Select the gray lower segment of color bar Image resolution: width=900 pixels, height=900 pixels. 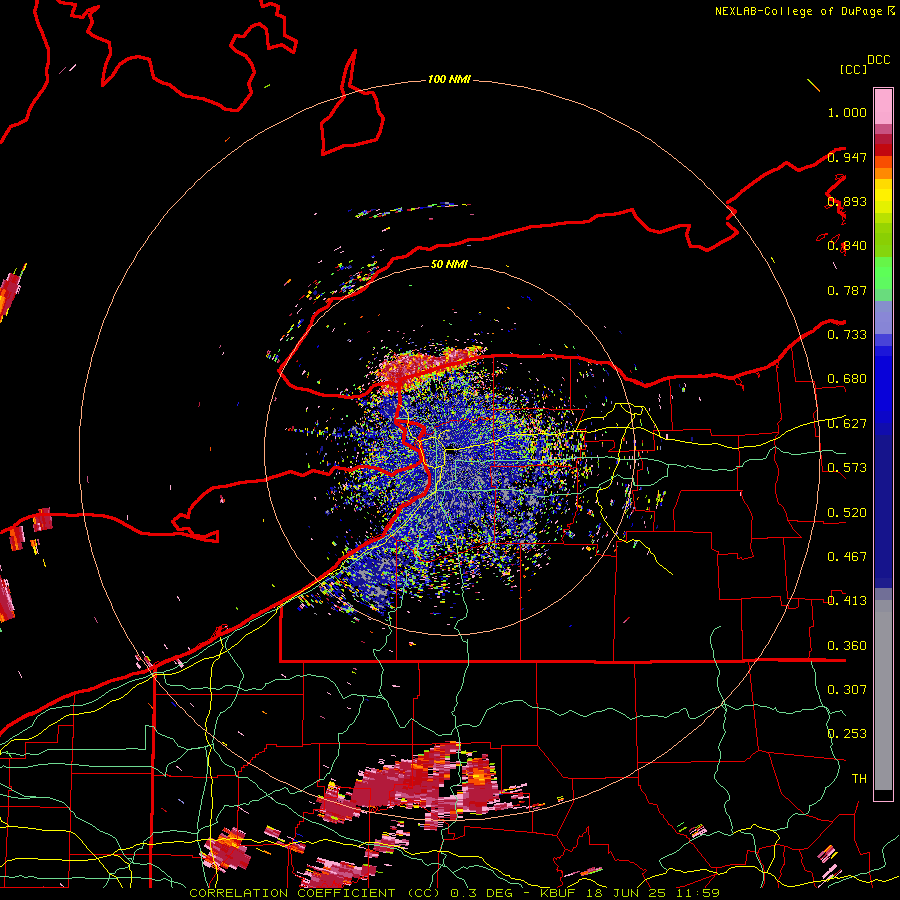pos(883,695)
